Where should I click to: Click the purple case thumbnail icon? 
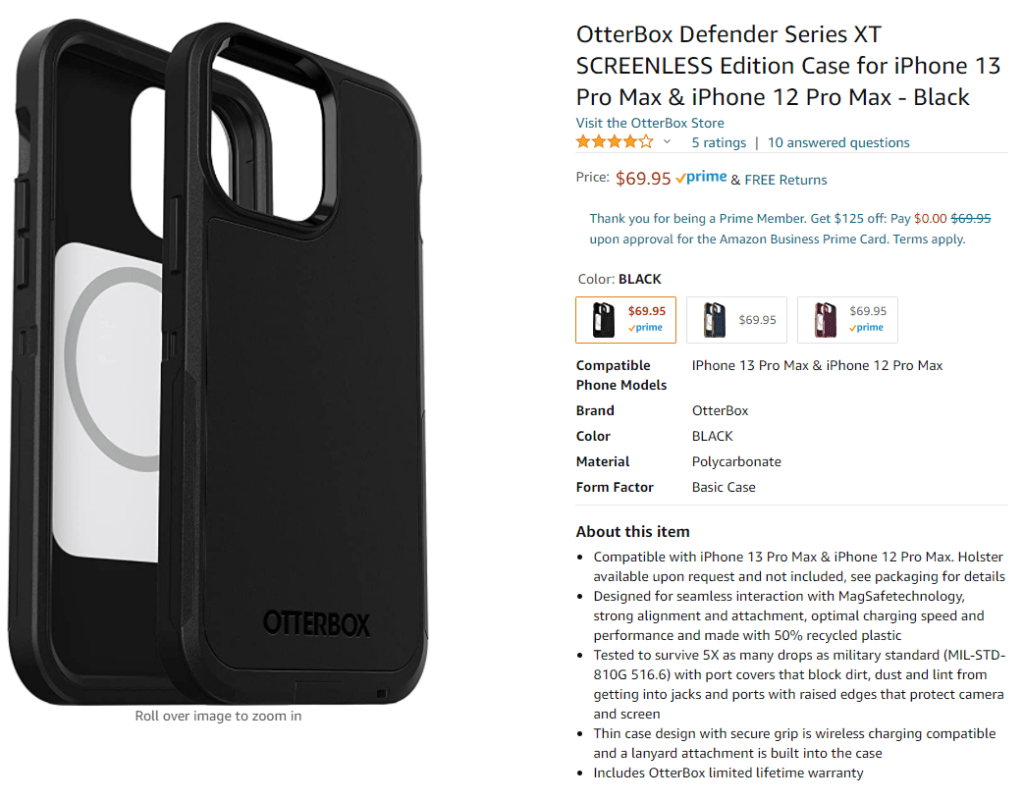825,320
